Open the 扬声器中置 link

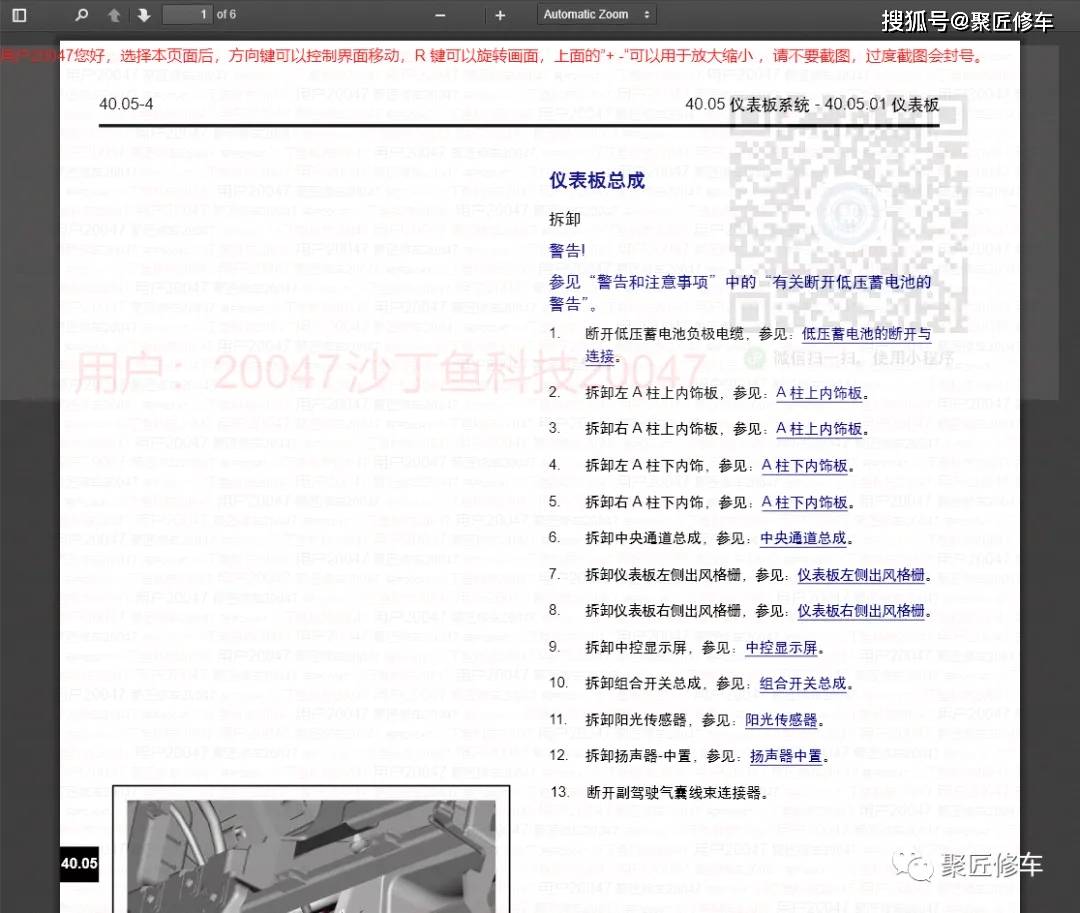click(786, 757)
